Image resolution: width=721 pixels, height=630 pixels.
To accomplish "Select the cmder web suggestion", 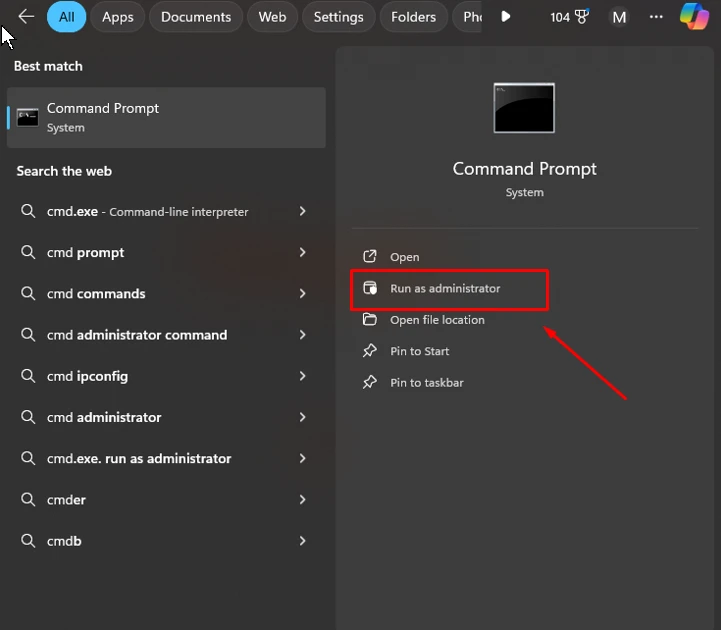I will 166,499.
